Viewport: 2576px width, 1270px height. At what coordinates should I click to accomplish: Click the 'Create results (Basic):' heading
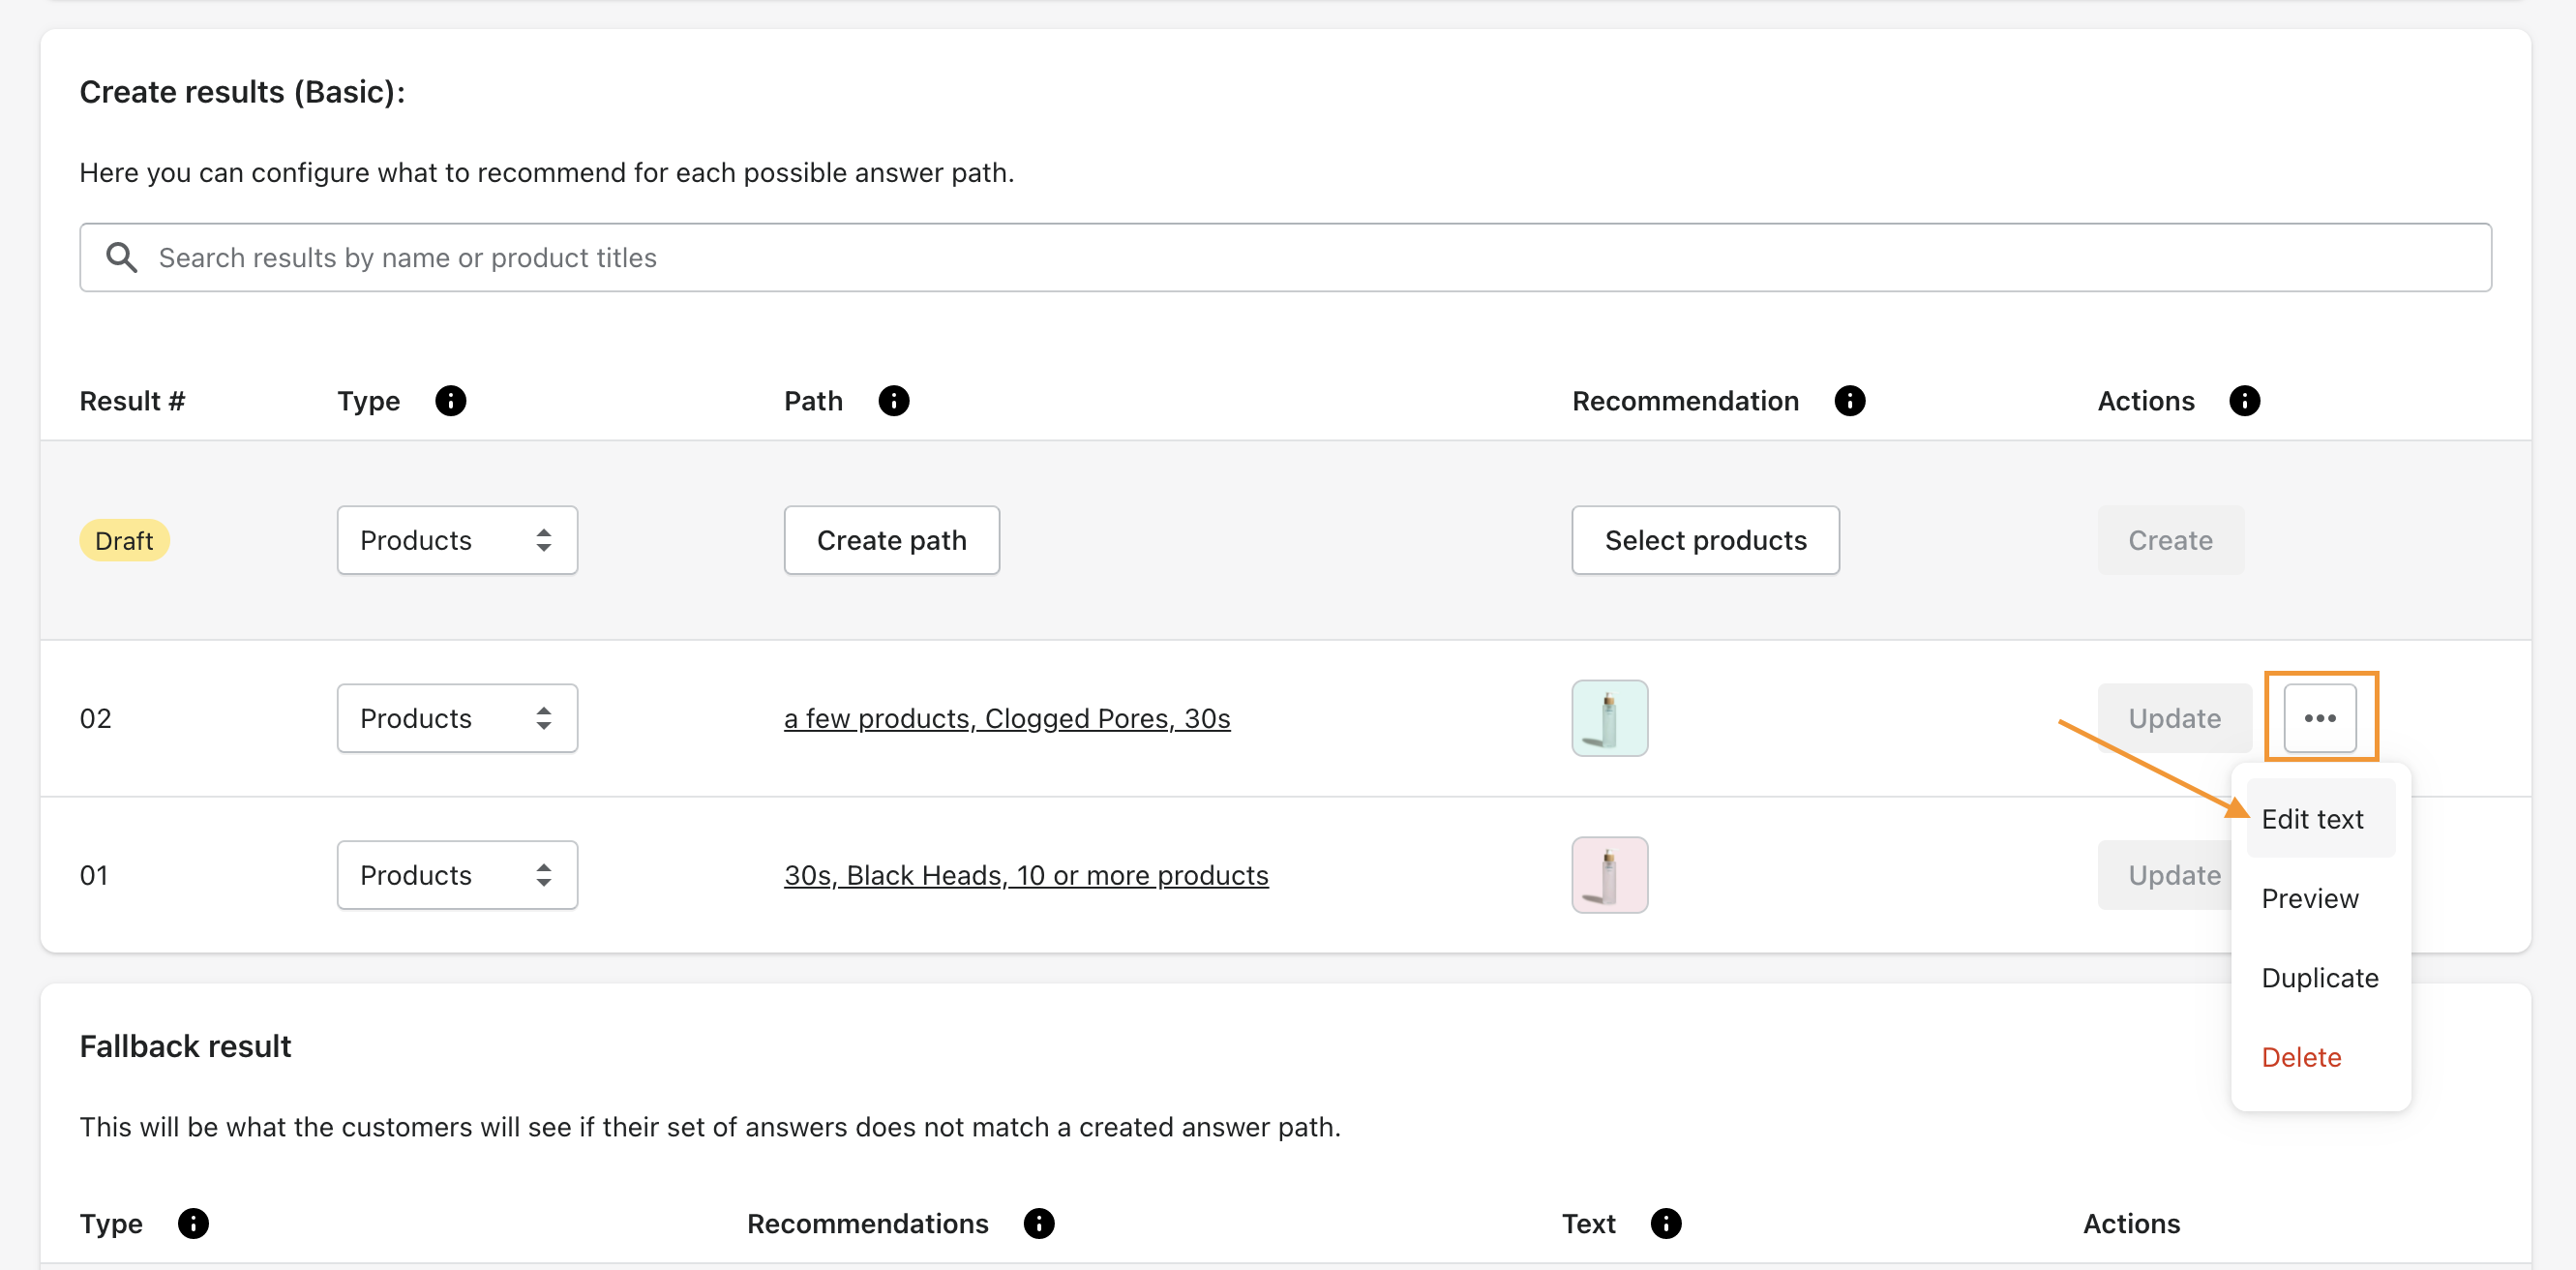point(242,92)
